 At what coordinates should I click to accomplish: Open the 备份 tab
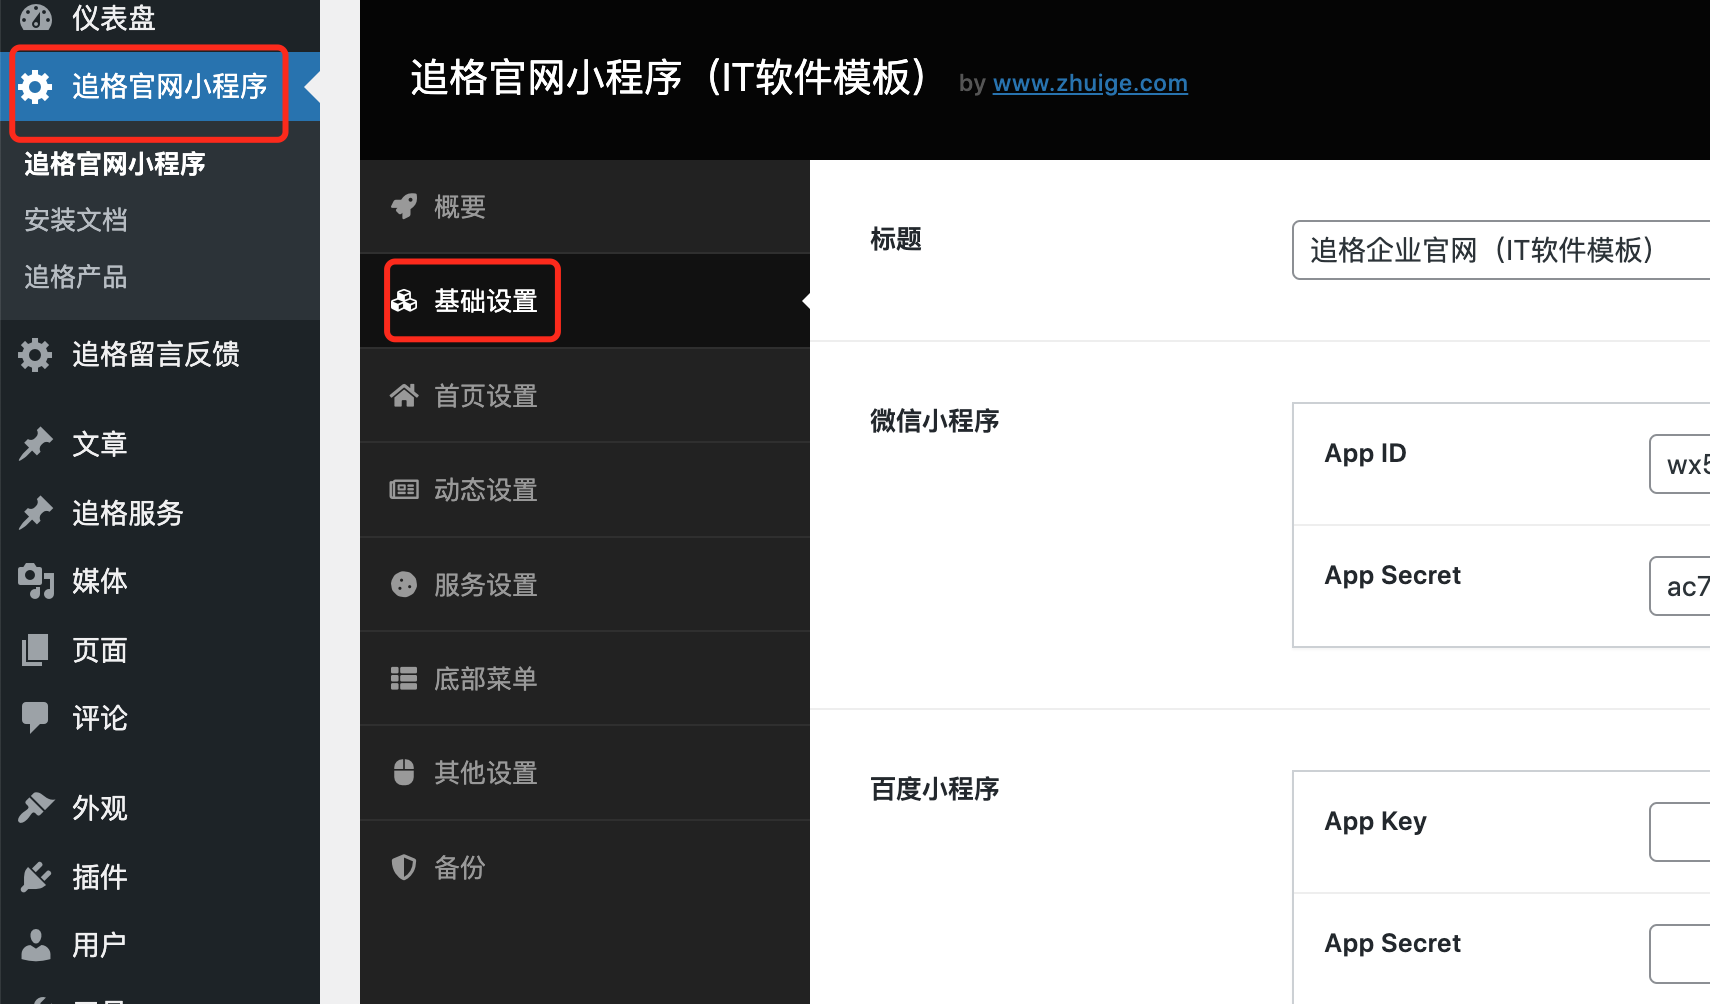pos(585,867)
